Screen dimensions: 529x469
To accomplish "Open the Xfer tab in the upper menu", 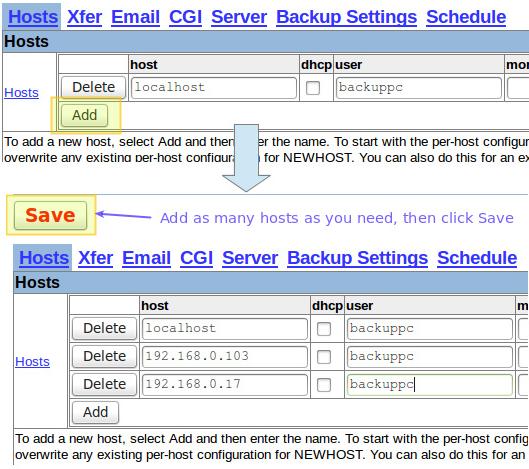I will tap(84, 17).
